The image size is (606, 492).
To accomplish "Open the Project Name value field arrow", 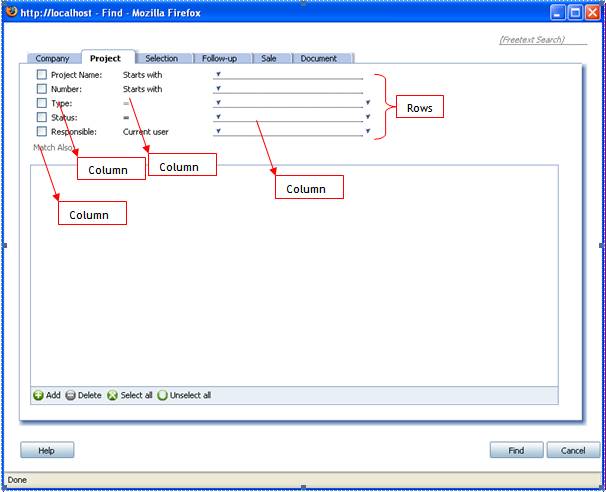I will (218, 74).
